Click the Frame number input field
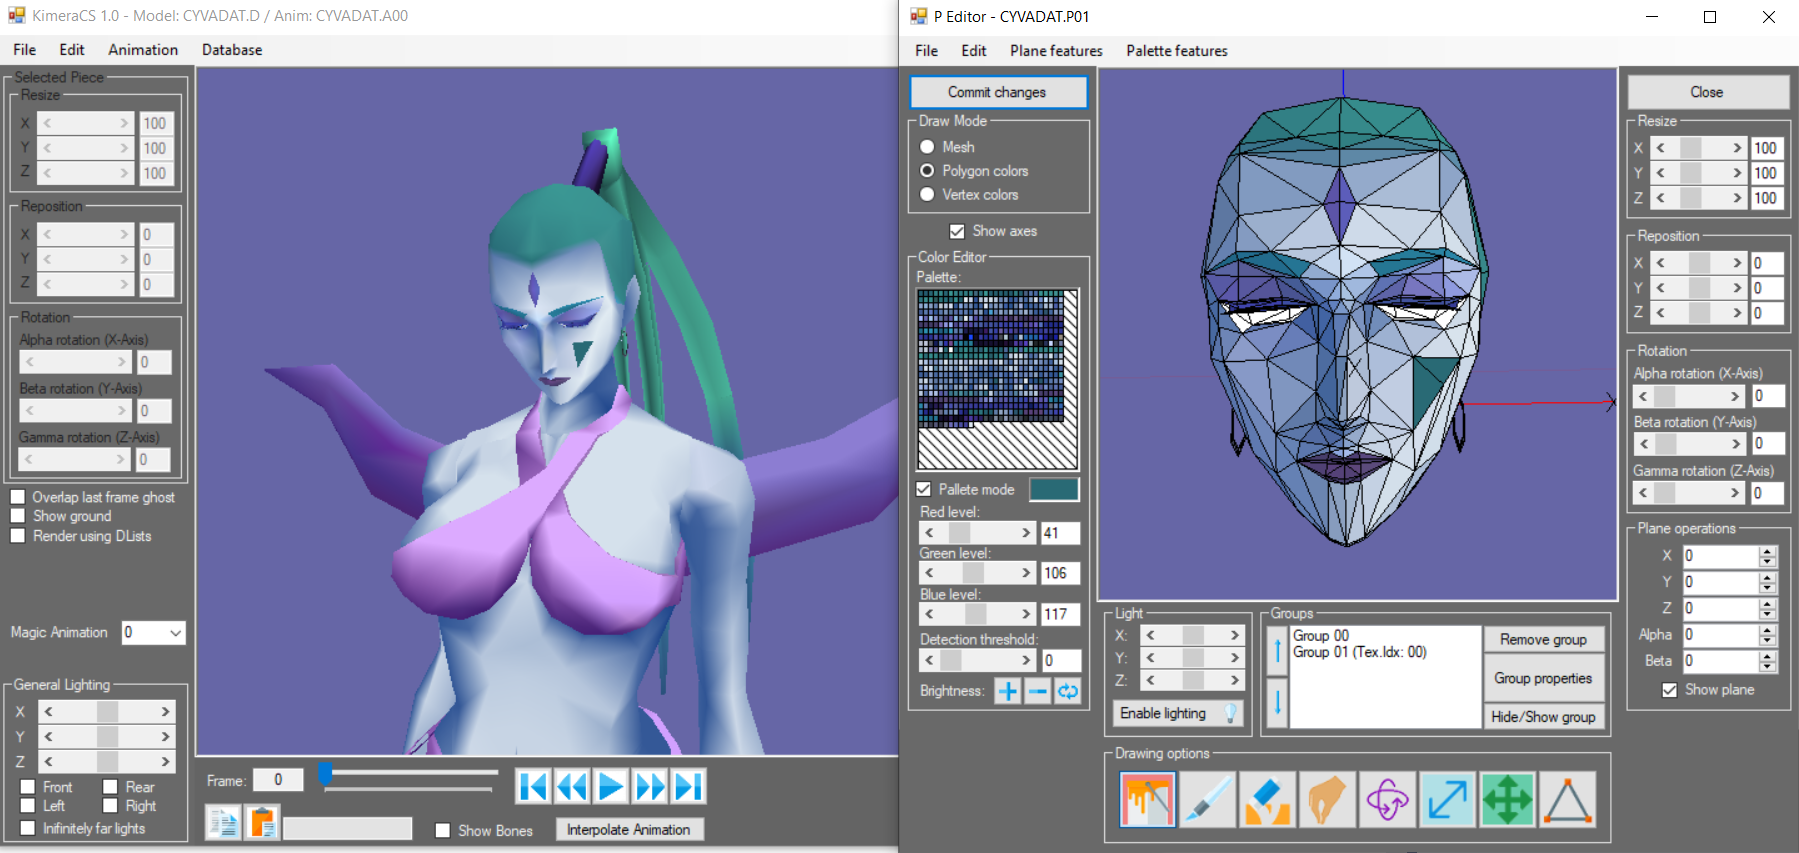 278,780
